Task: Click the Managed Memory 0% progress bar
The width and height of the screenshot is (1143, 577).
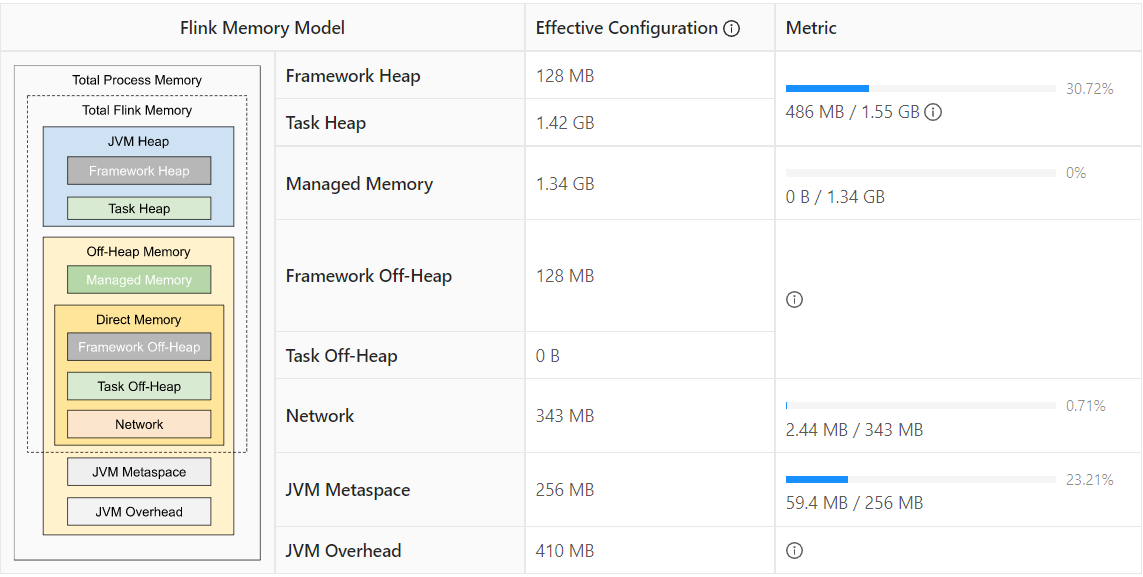Action: pyautogui.click(x=920, y=173)
